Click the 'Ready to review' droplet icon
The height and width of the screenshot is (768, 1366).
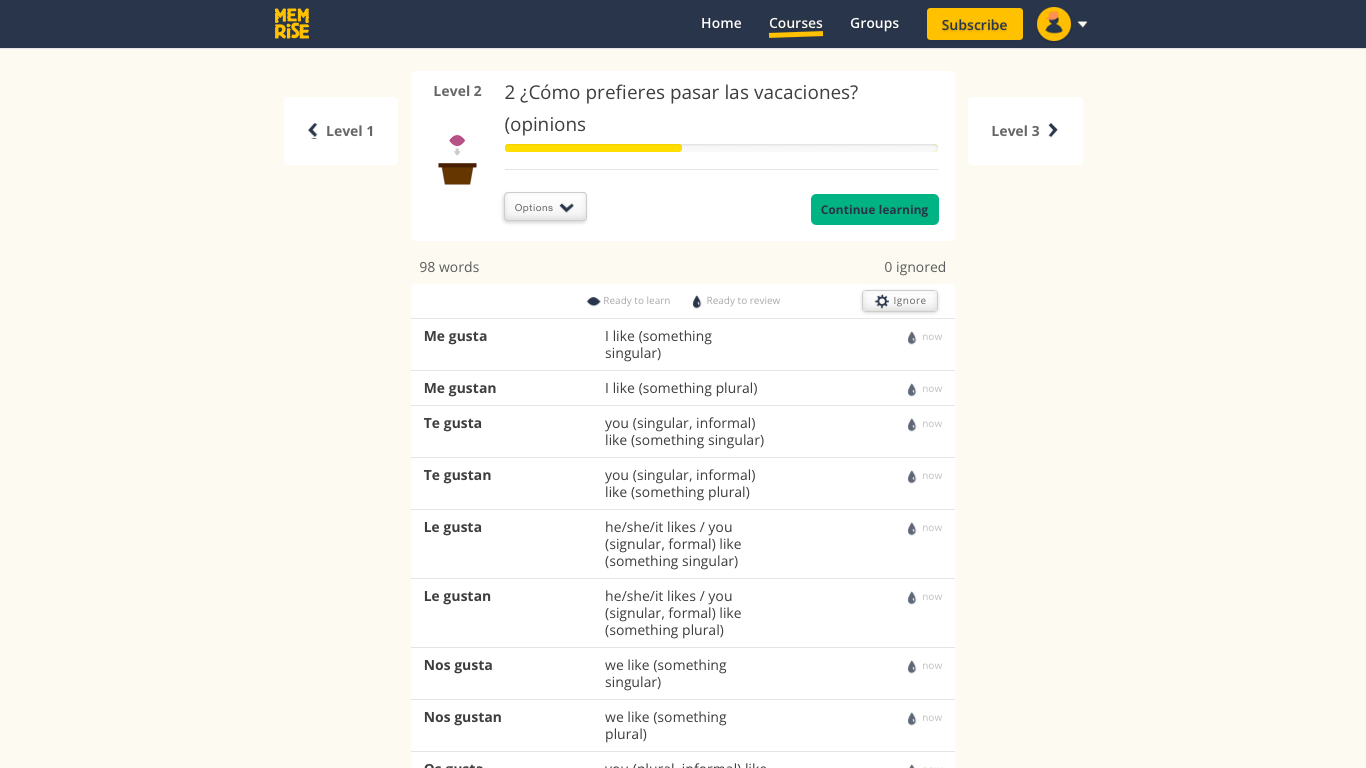point(696,300)
